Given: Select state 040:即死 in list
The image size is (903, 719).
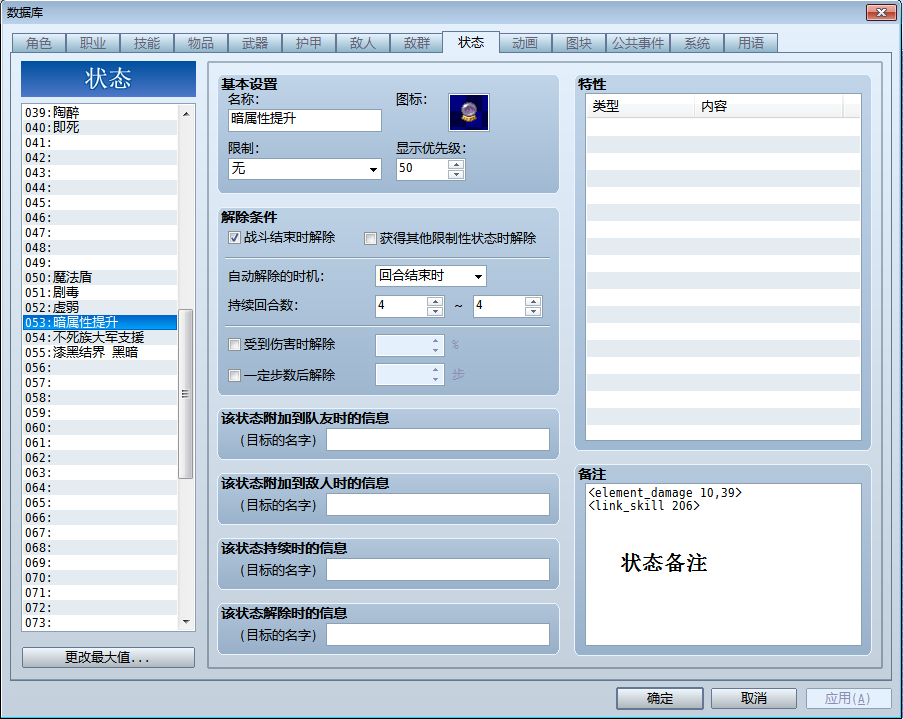Looking at the screenshot, I should (100, 127).
